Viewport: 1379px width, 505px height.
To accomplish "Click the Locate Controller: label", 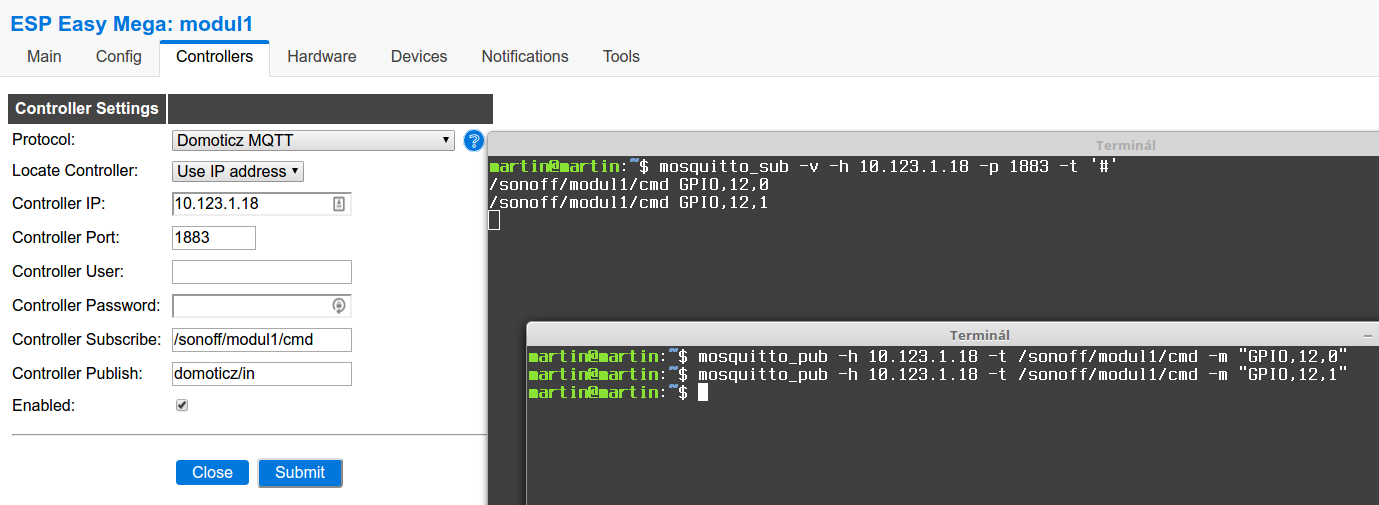I will [75, 171].
